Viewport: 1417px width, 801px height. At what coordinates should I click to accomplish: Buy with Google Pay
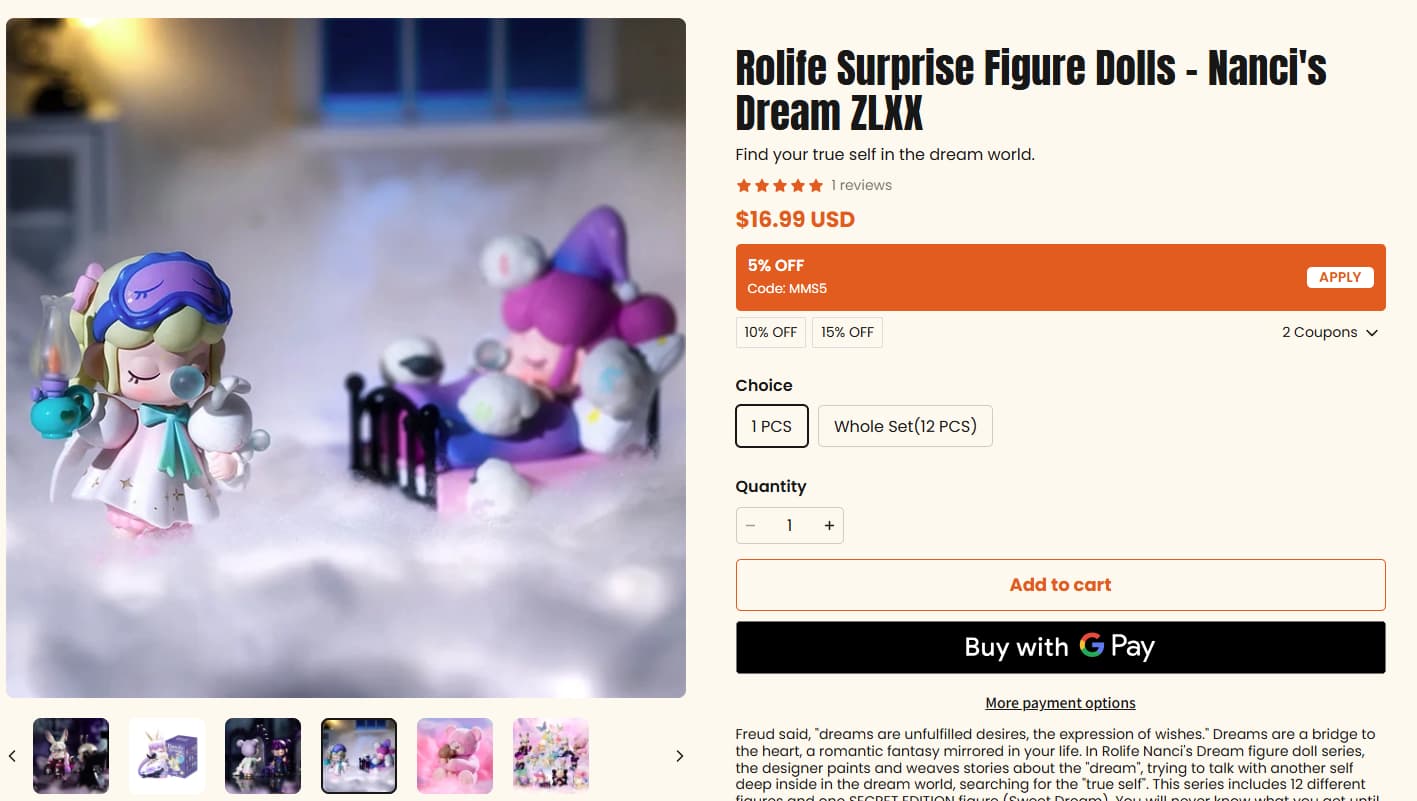[1060, 647]
